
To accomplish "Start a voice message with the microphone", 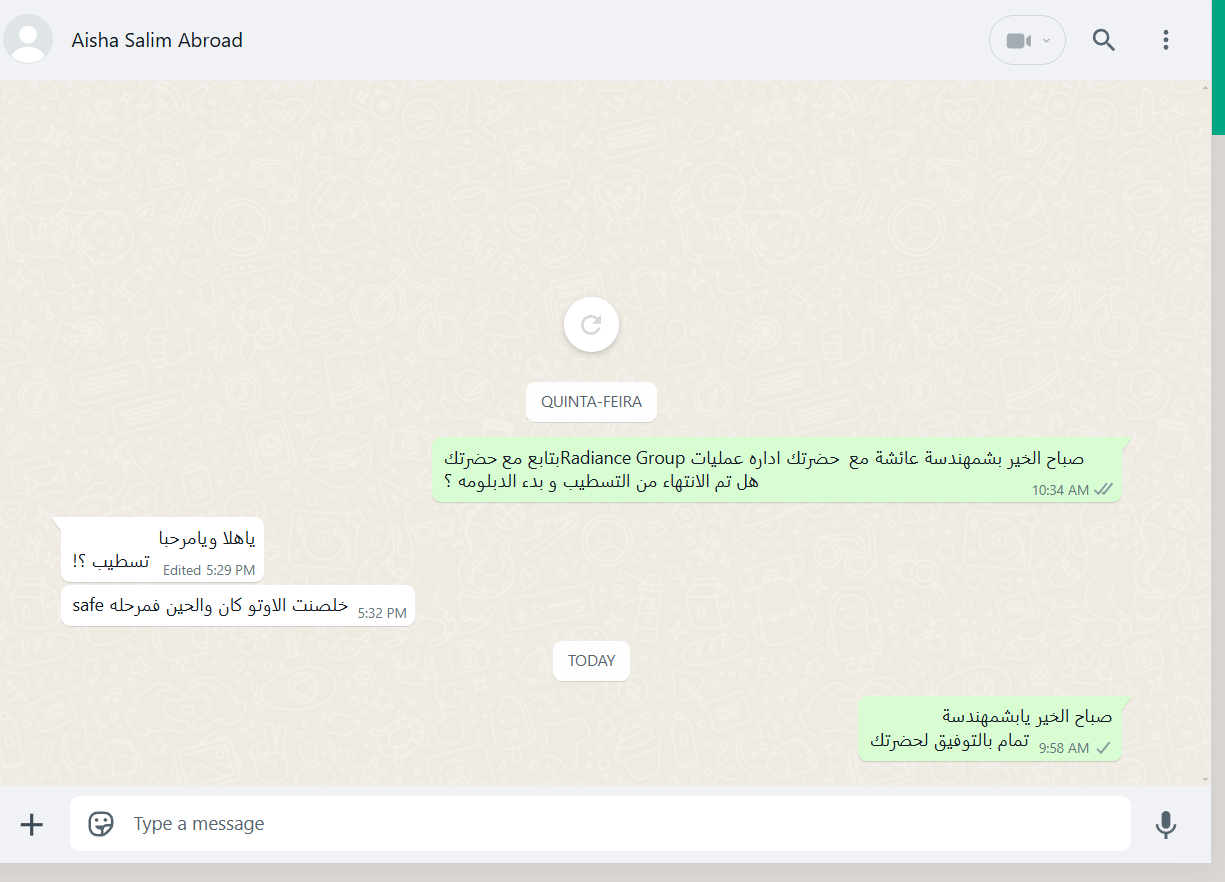I will 1165,824.
